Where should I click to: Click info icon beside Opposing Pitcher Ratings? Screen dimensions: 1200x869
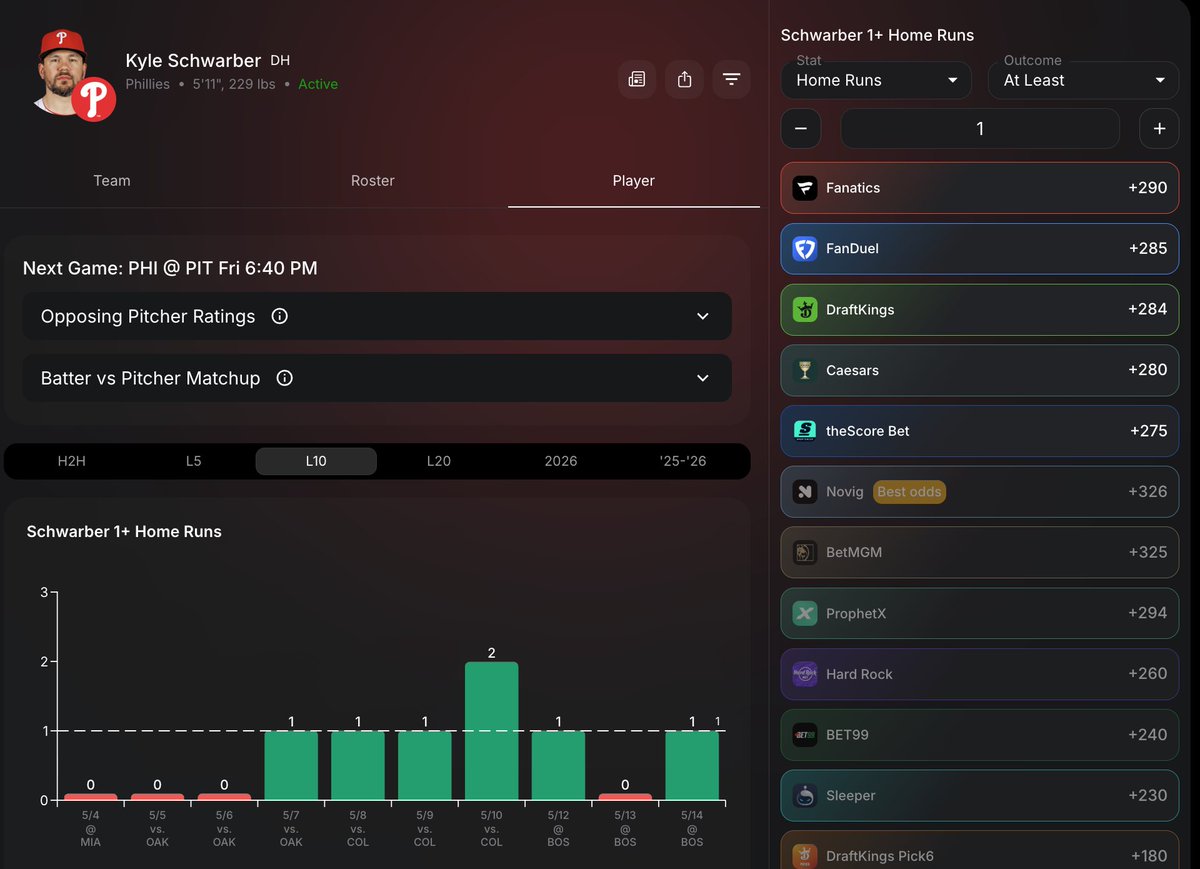point(280,316)
